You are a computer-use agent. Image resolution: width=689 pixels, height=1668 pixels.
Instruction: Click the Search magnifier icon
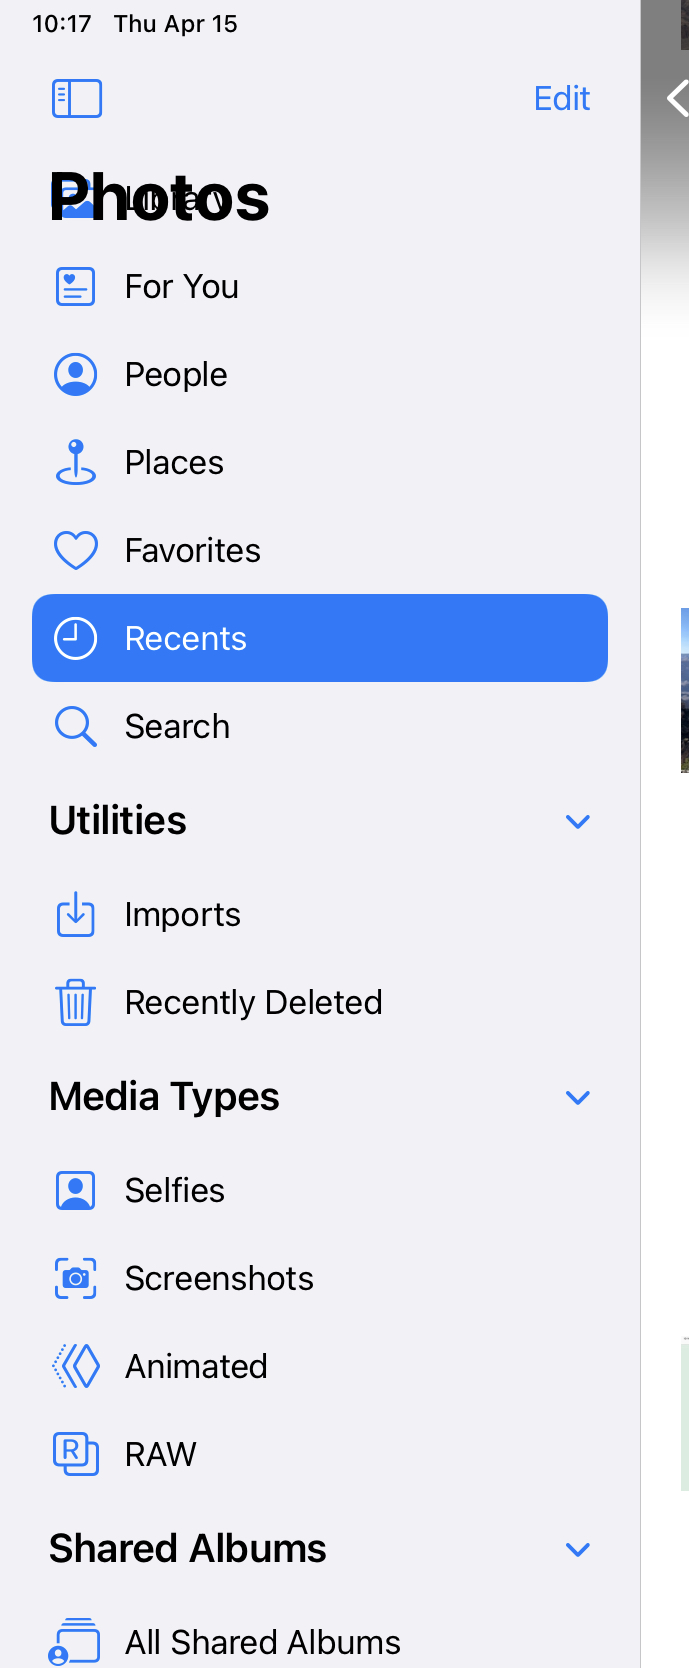75,727
